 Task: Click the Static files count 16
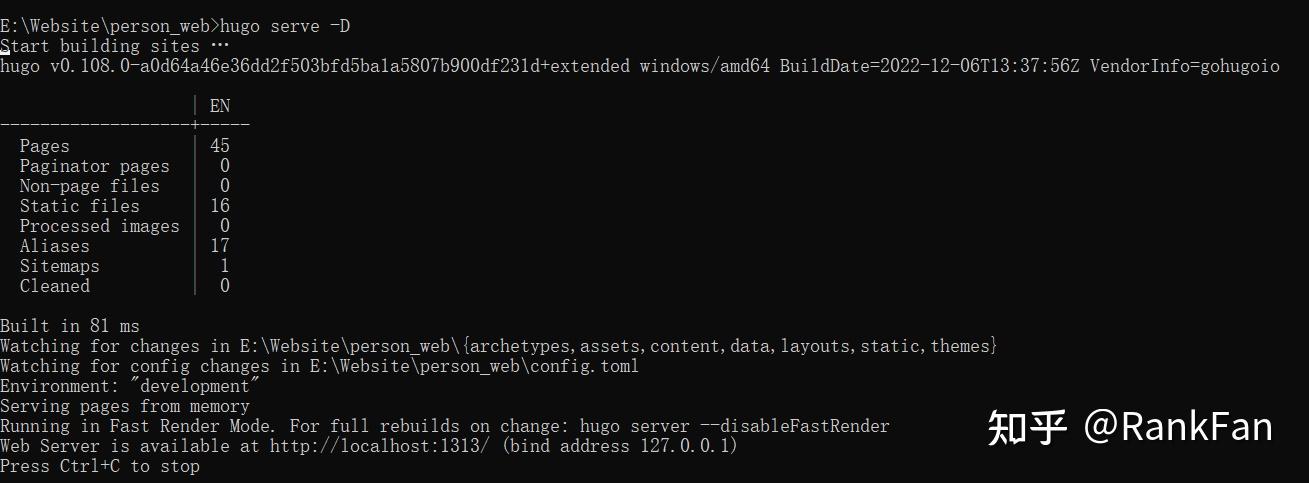click(220, 206)
